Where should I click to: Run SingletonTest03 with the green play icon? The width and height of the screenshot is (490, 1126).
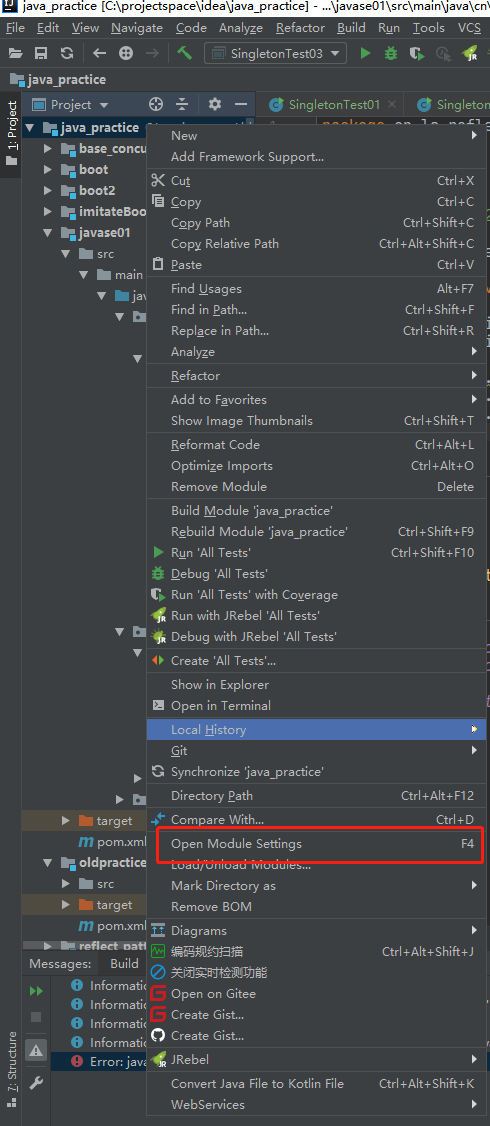pyautogui.click(x=366, y=53)
